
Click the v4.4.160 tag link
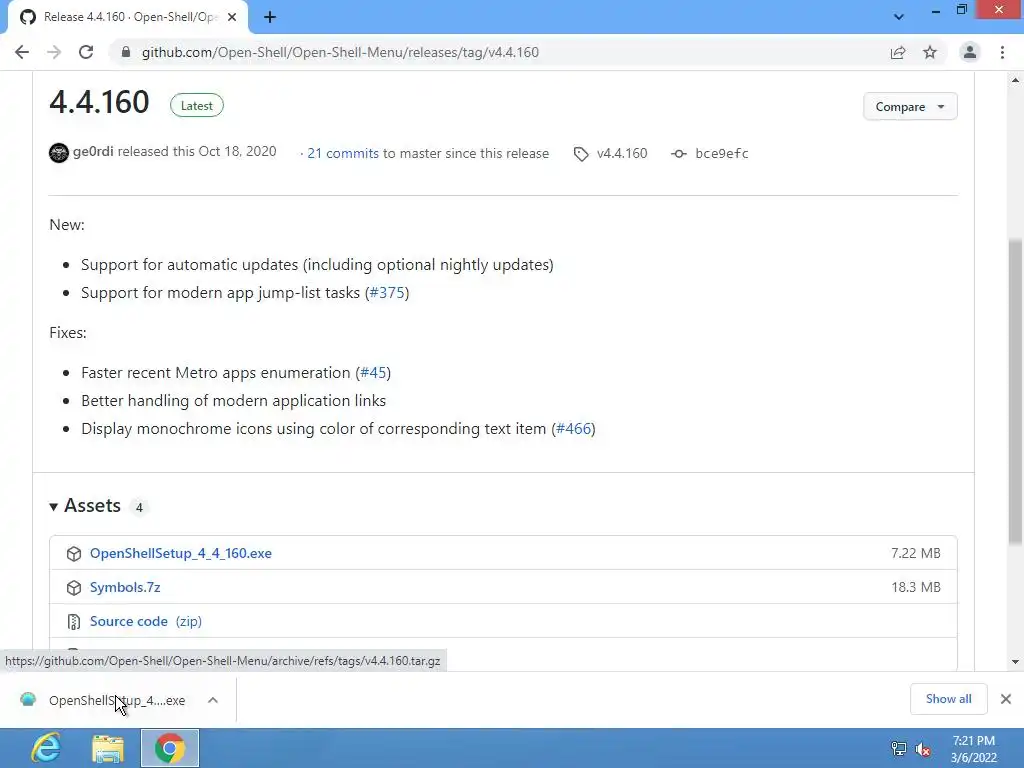tap(622, 153)
